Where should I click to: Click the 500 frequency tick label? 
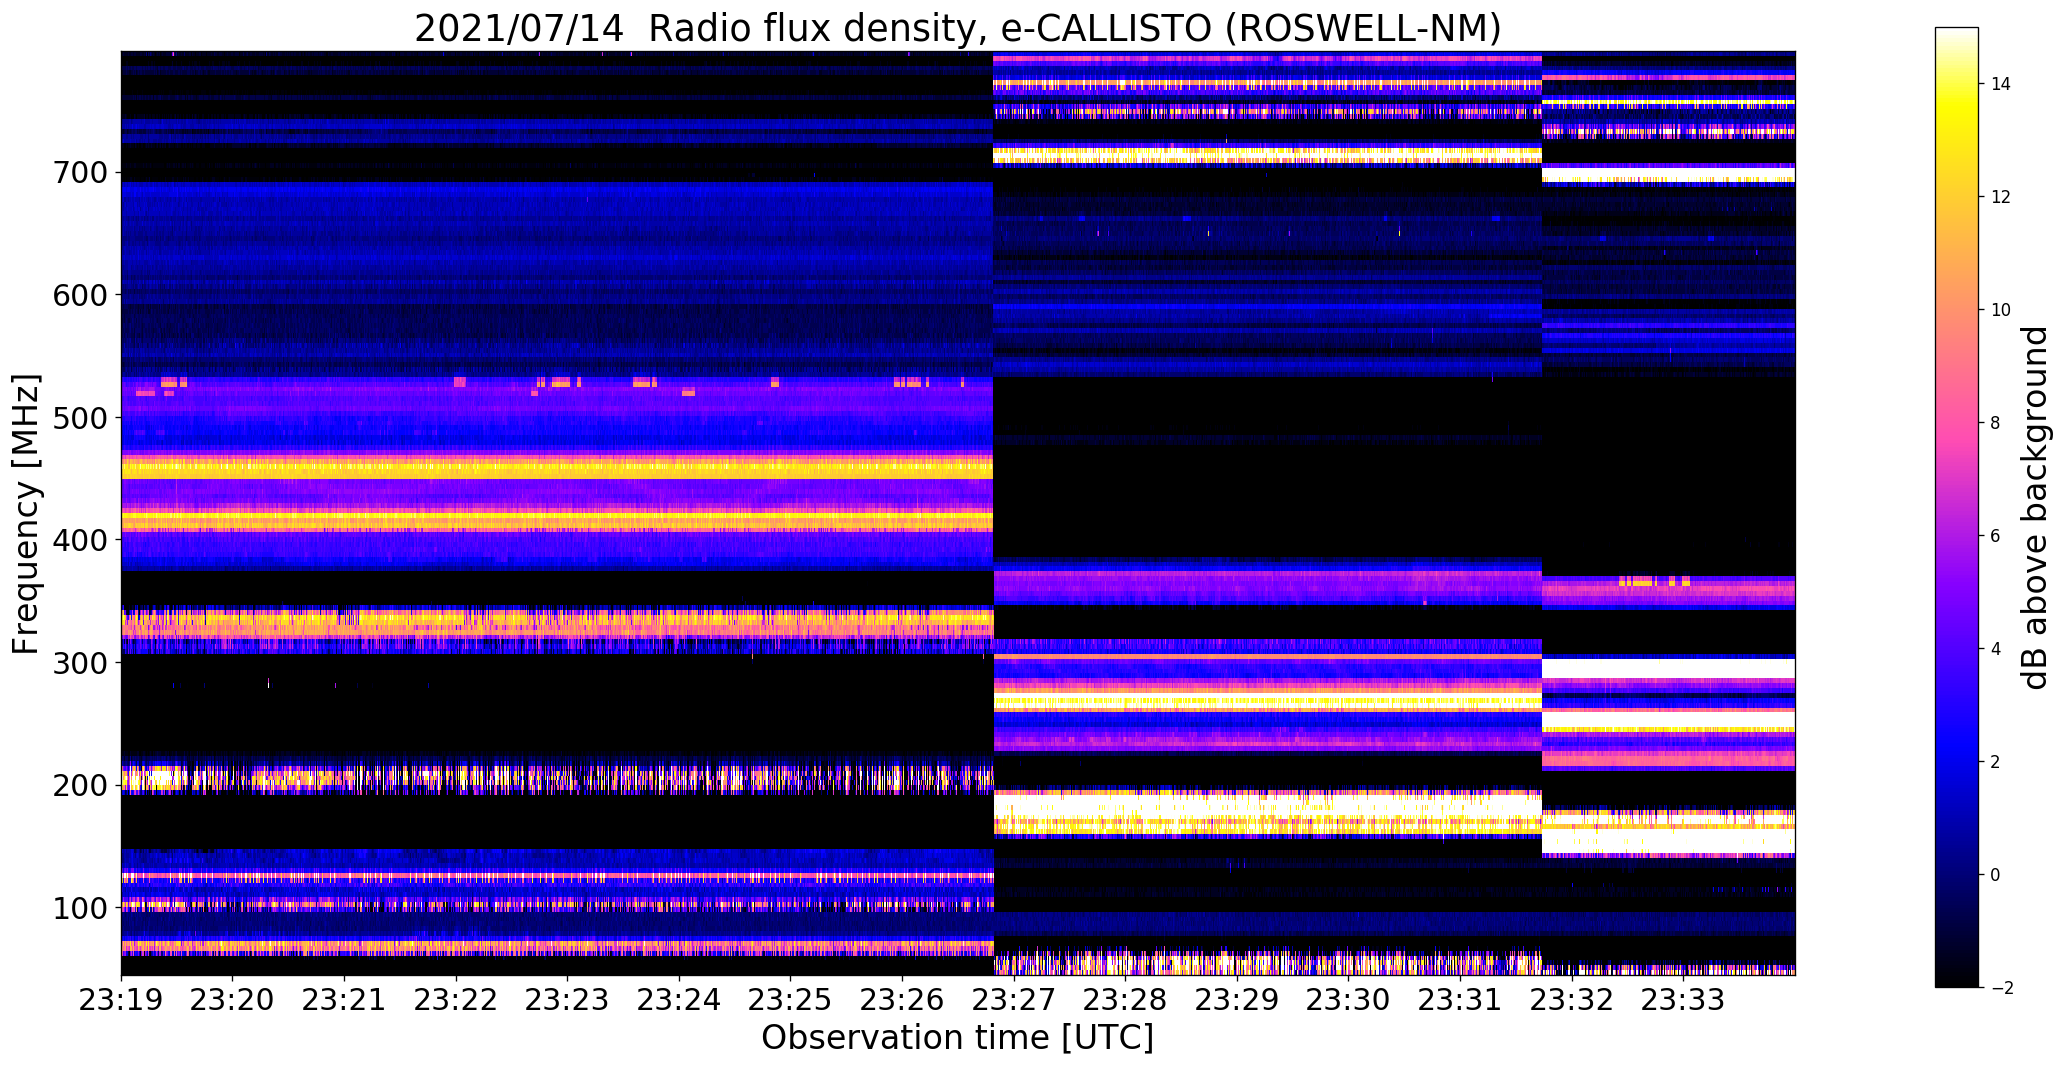pos(79,418)
